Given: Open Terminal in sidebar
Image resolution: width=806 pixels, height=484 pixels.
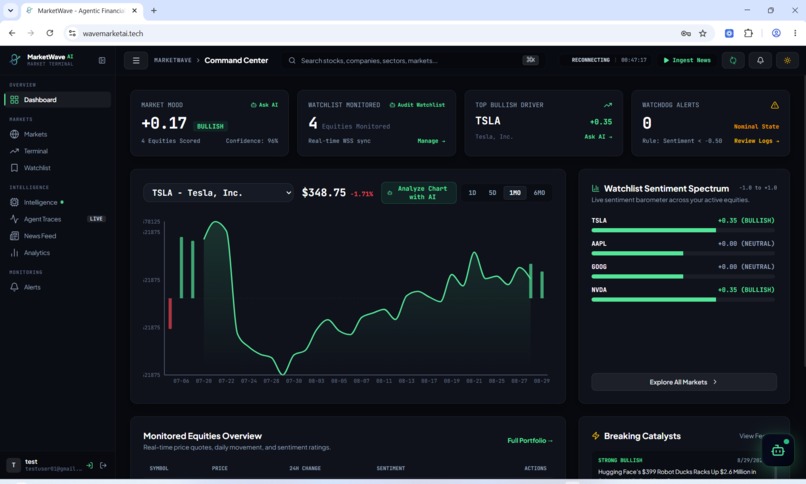Looking at the screenshot, I should click(x=58, y=151).
